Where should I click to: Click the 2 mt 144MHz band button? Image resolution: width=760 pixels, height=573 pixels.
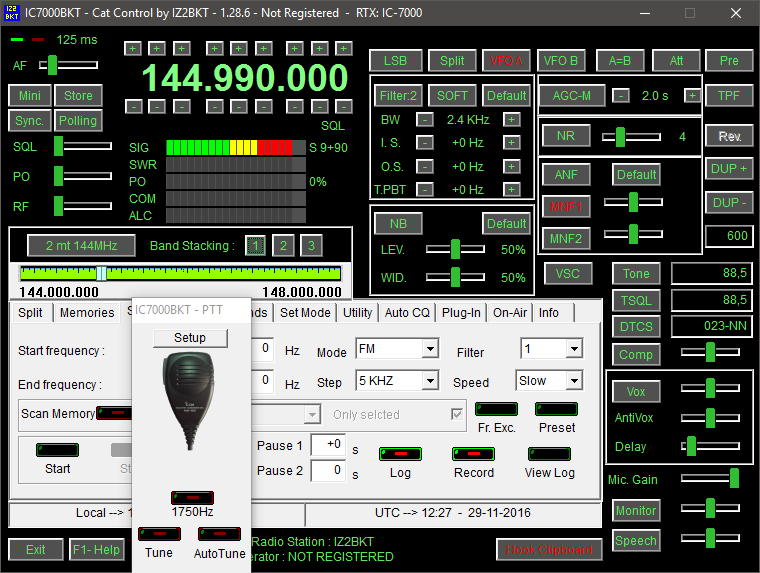click(x=81, y=245)
